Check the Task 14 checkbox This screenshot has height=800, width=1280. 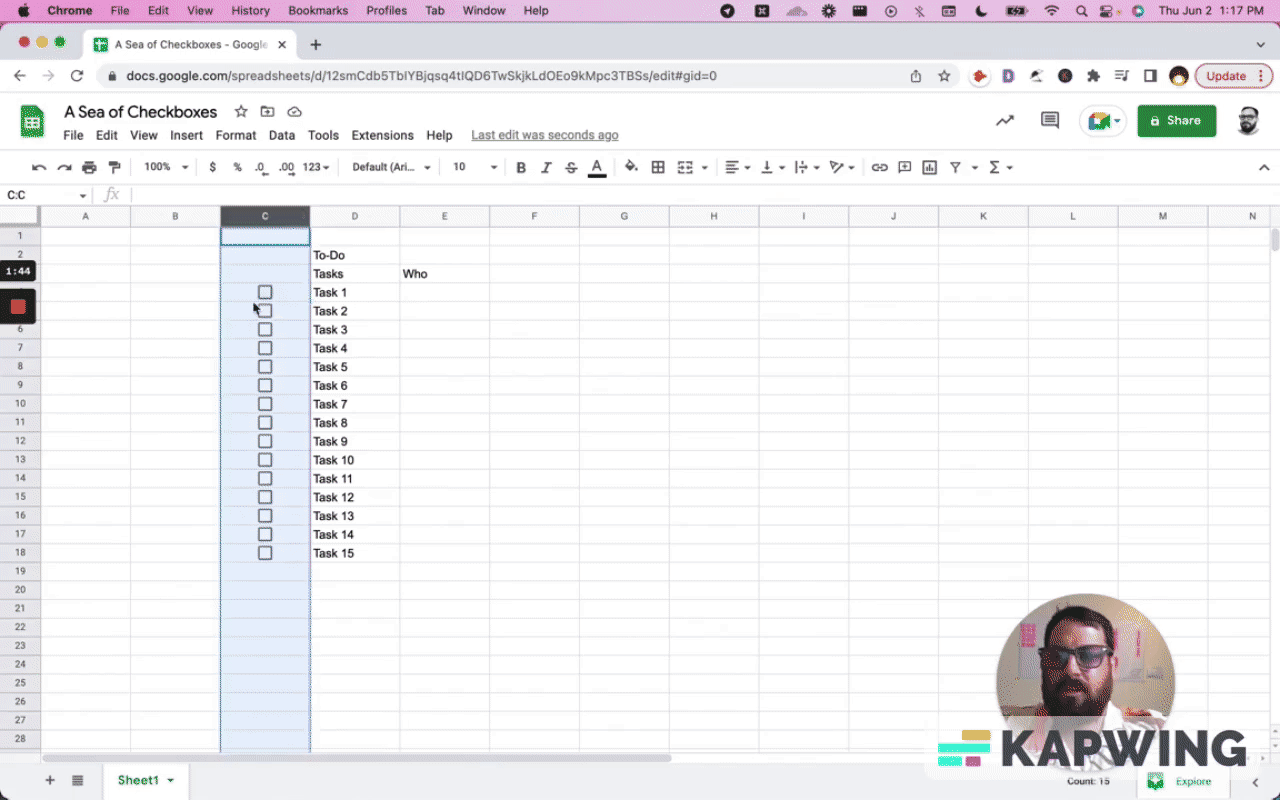[x=265, y=534]
